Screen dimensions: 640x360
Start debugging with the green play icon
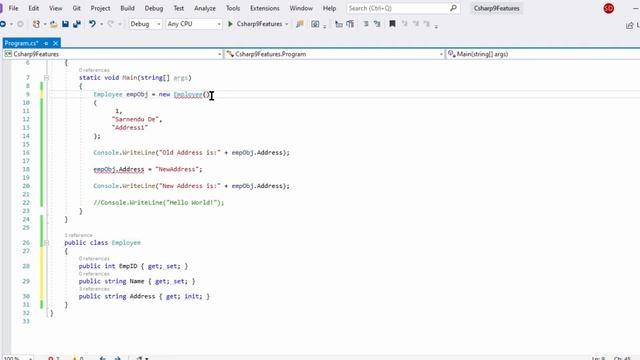pyautogui.click(x=230, y=24)
